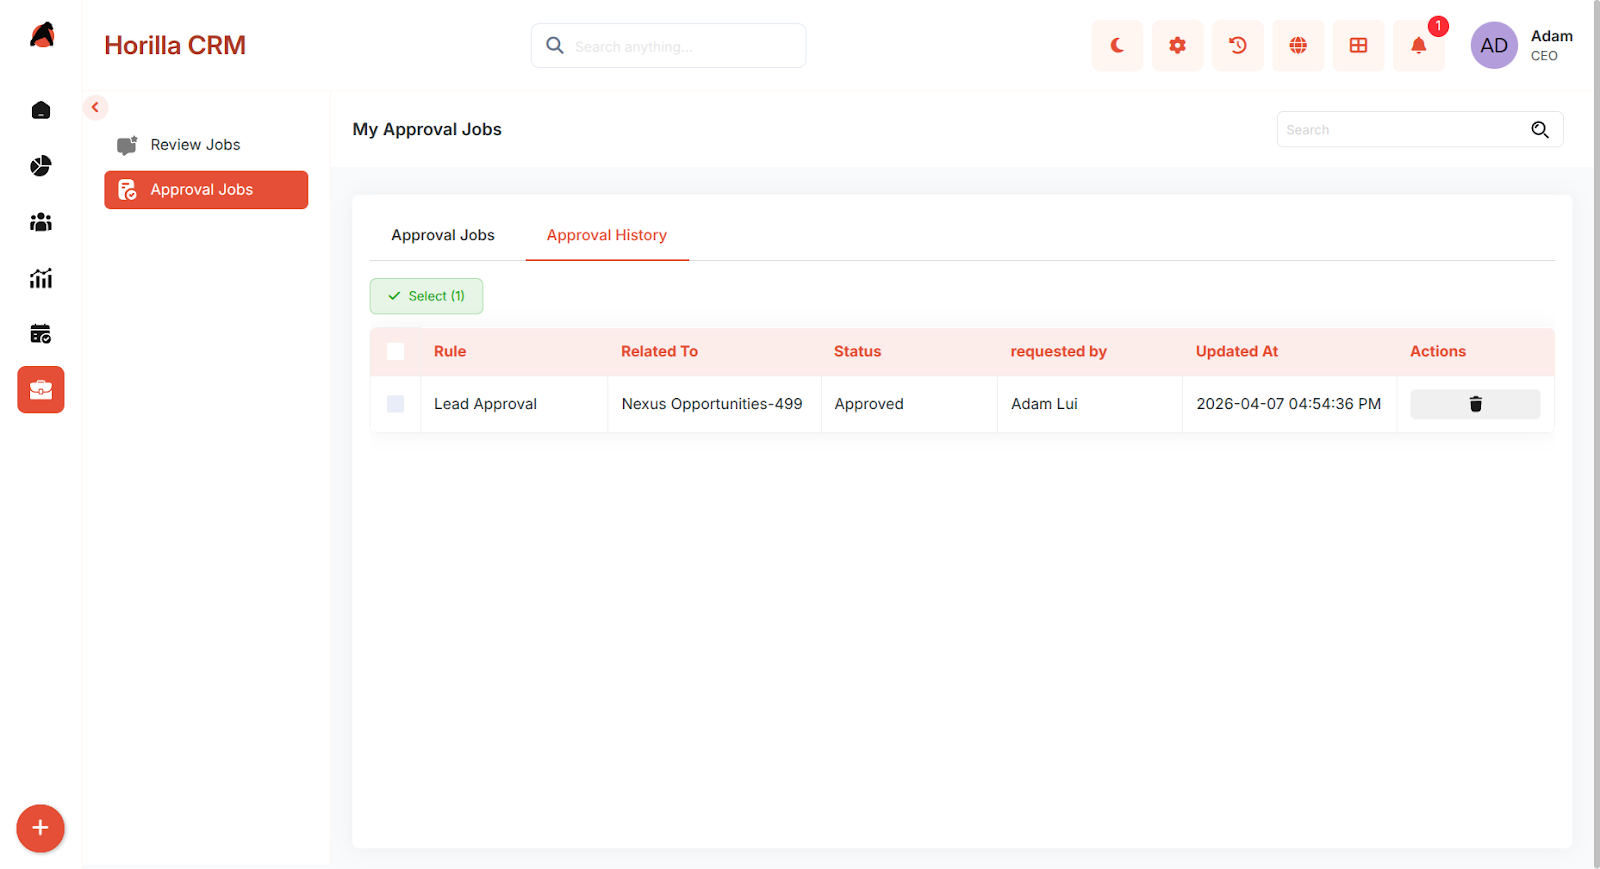Collapse the side menu with chevron arrow
This screenshot has width=1600, height=869.
point(95,107)
